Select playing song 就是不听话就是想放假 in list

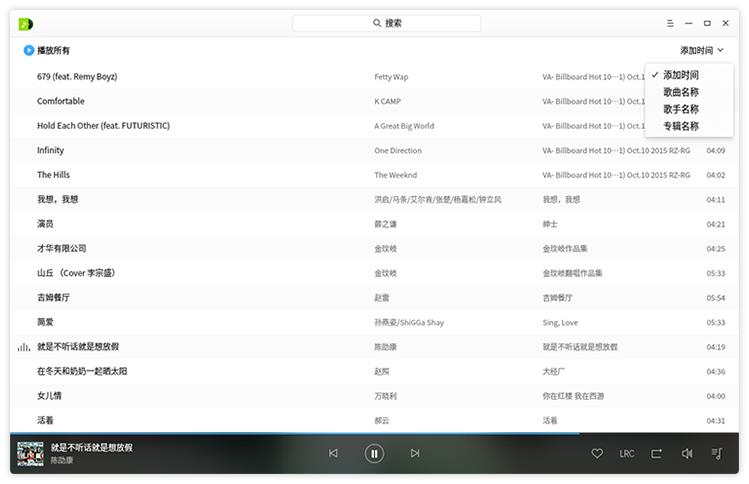click(78, 347)
